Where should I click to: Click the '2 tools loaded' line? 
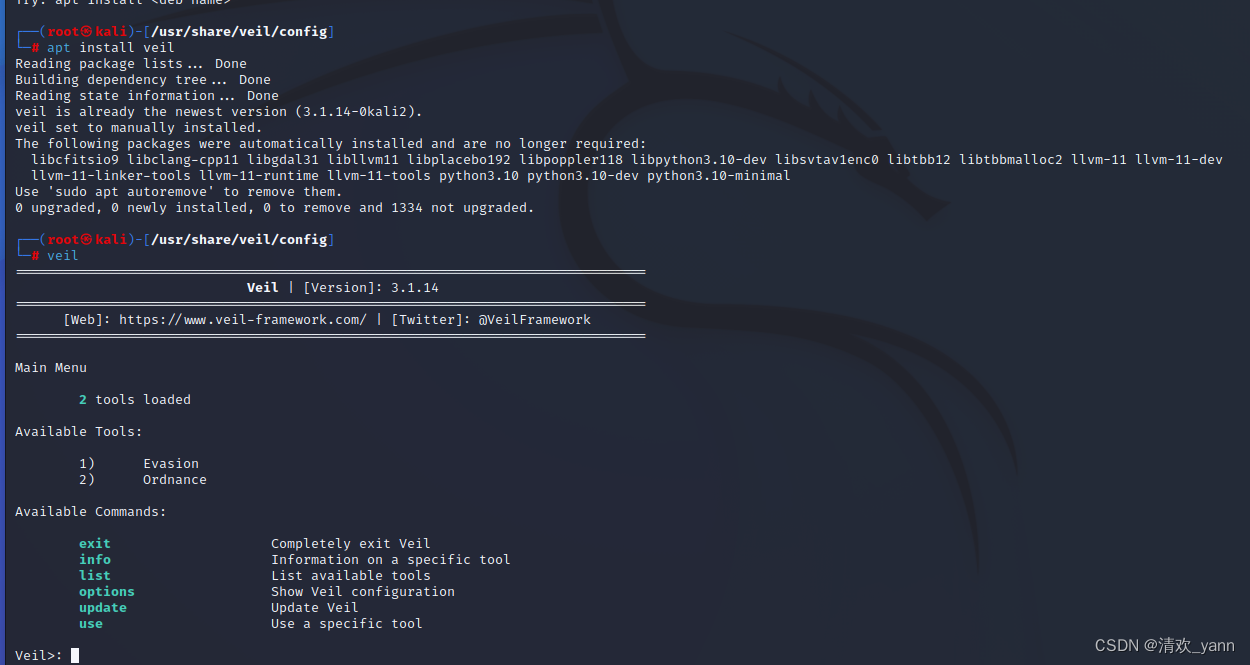(x=135, y=400)
